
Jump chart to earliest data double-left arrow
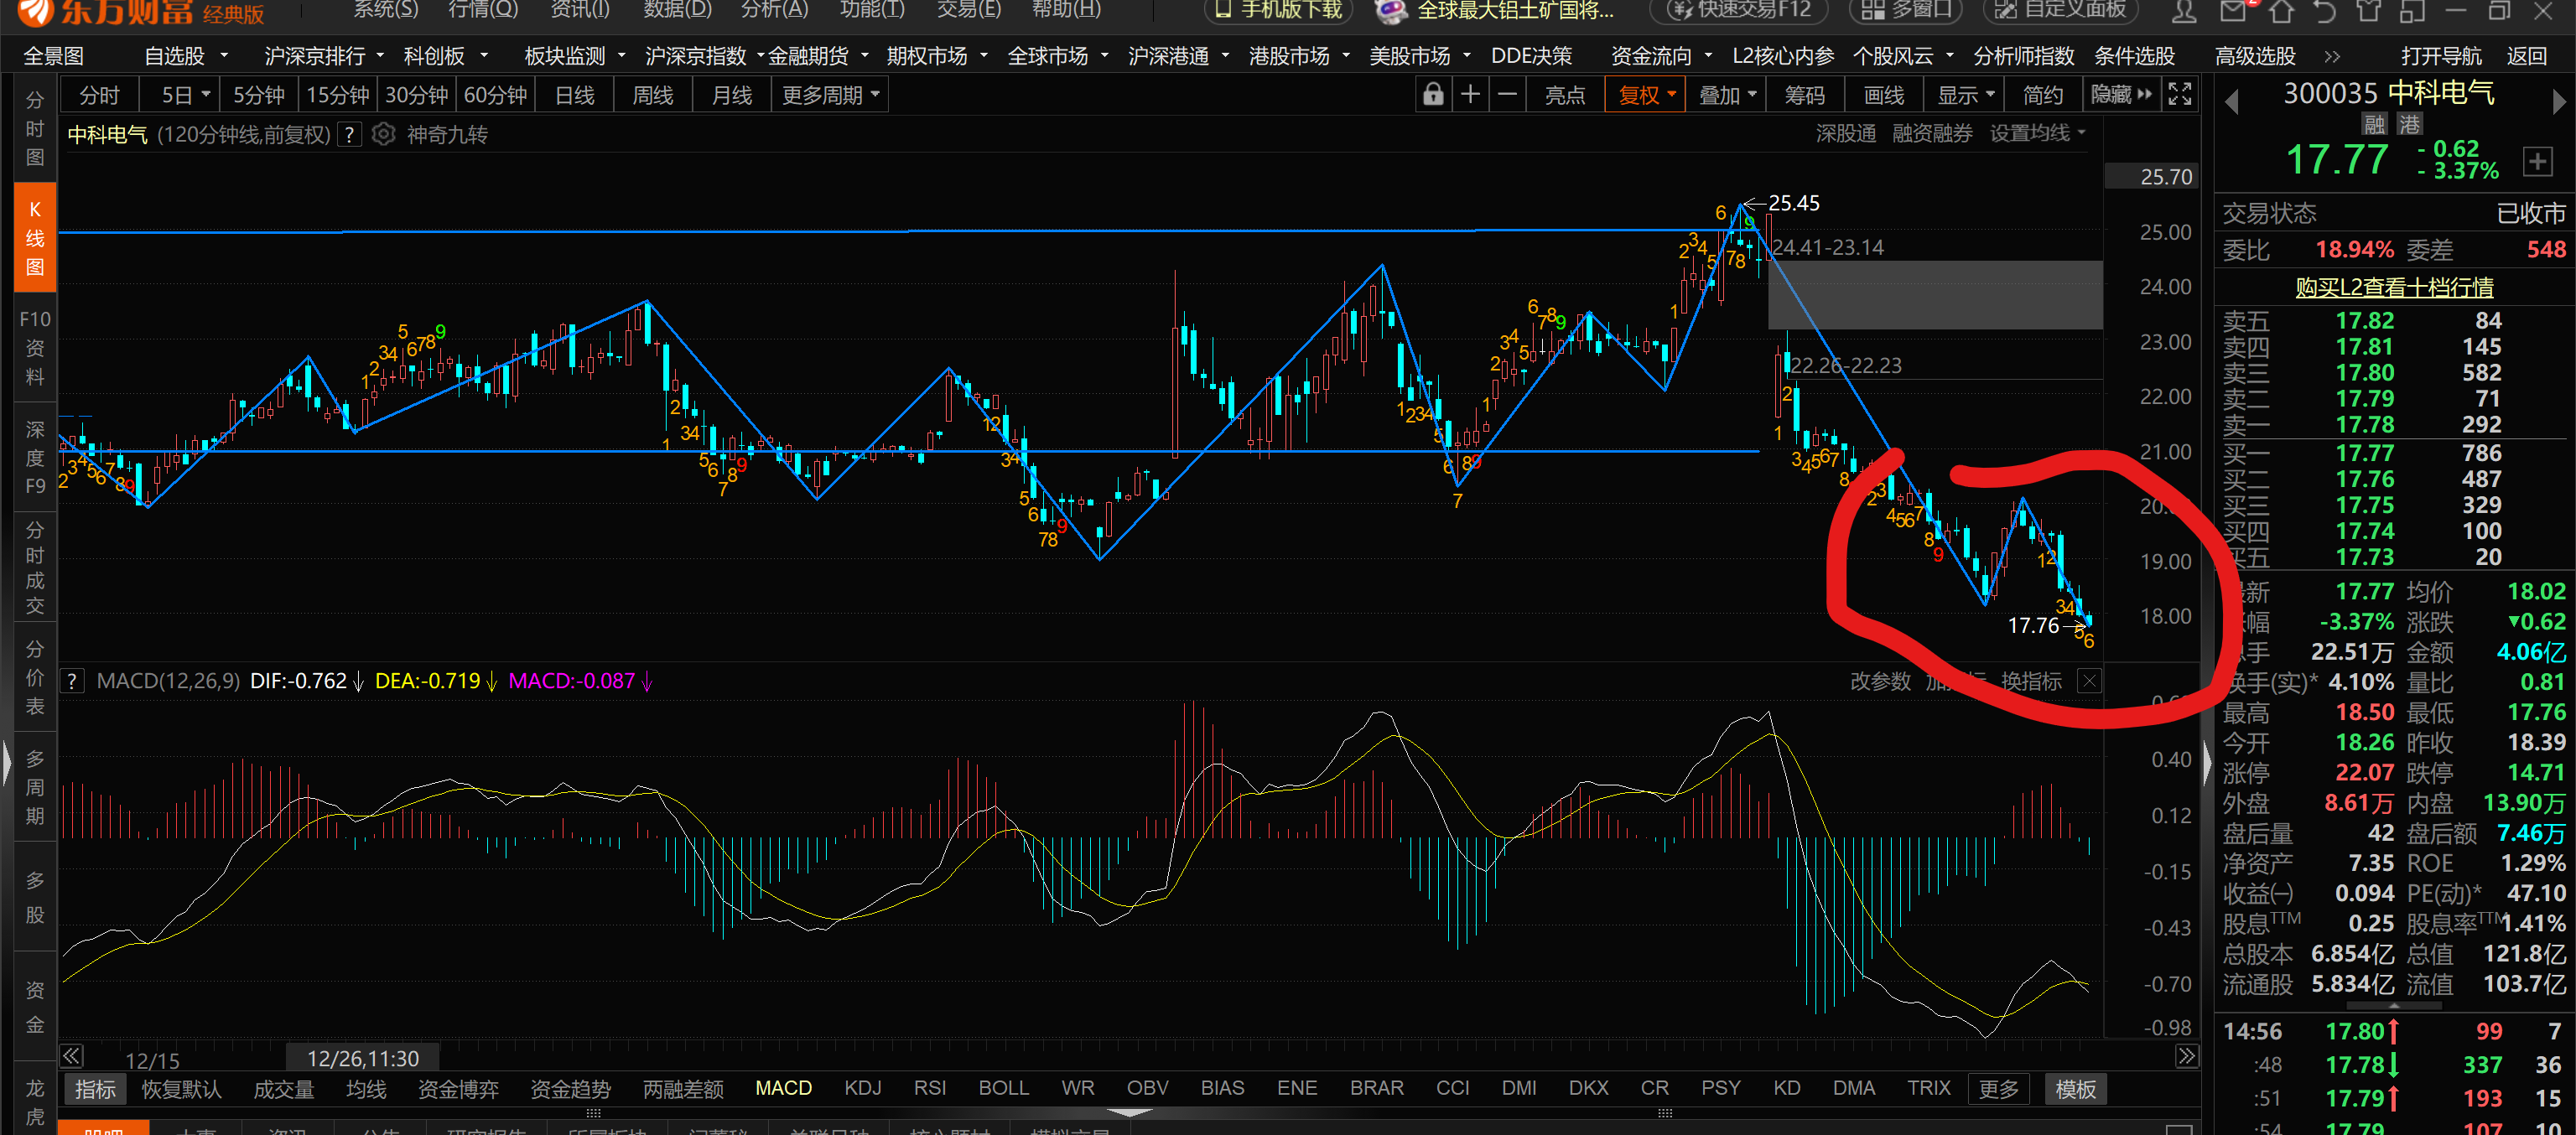coord(71,1057)
